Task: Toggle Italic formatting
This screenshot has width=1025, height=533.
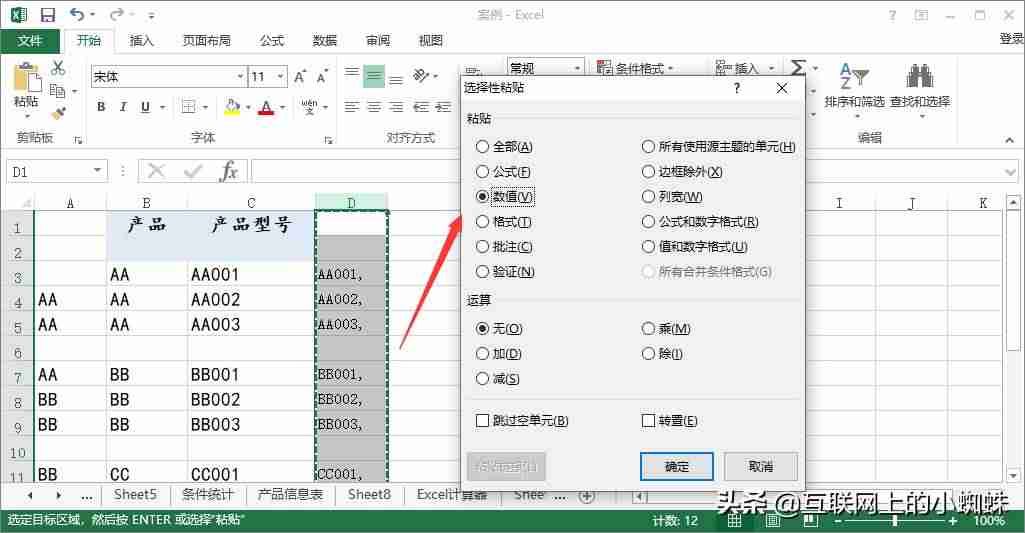Action: click(x=123, y=107)
